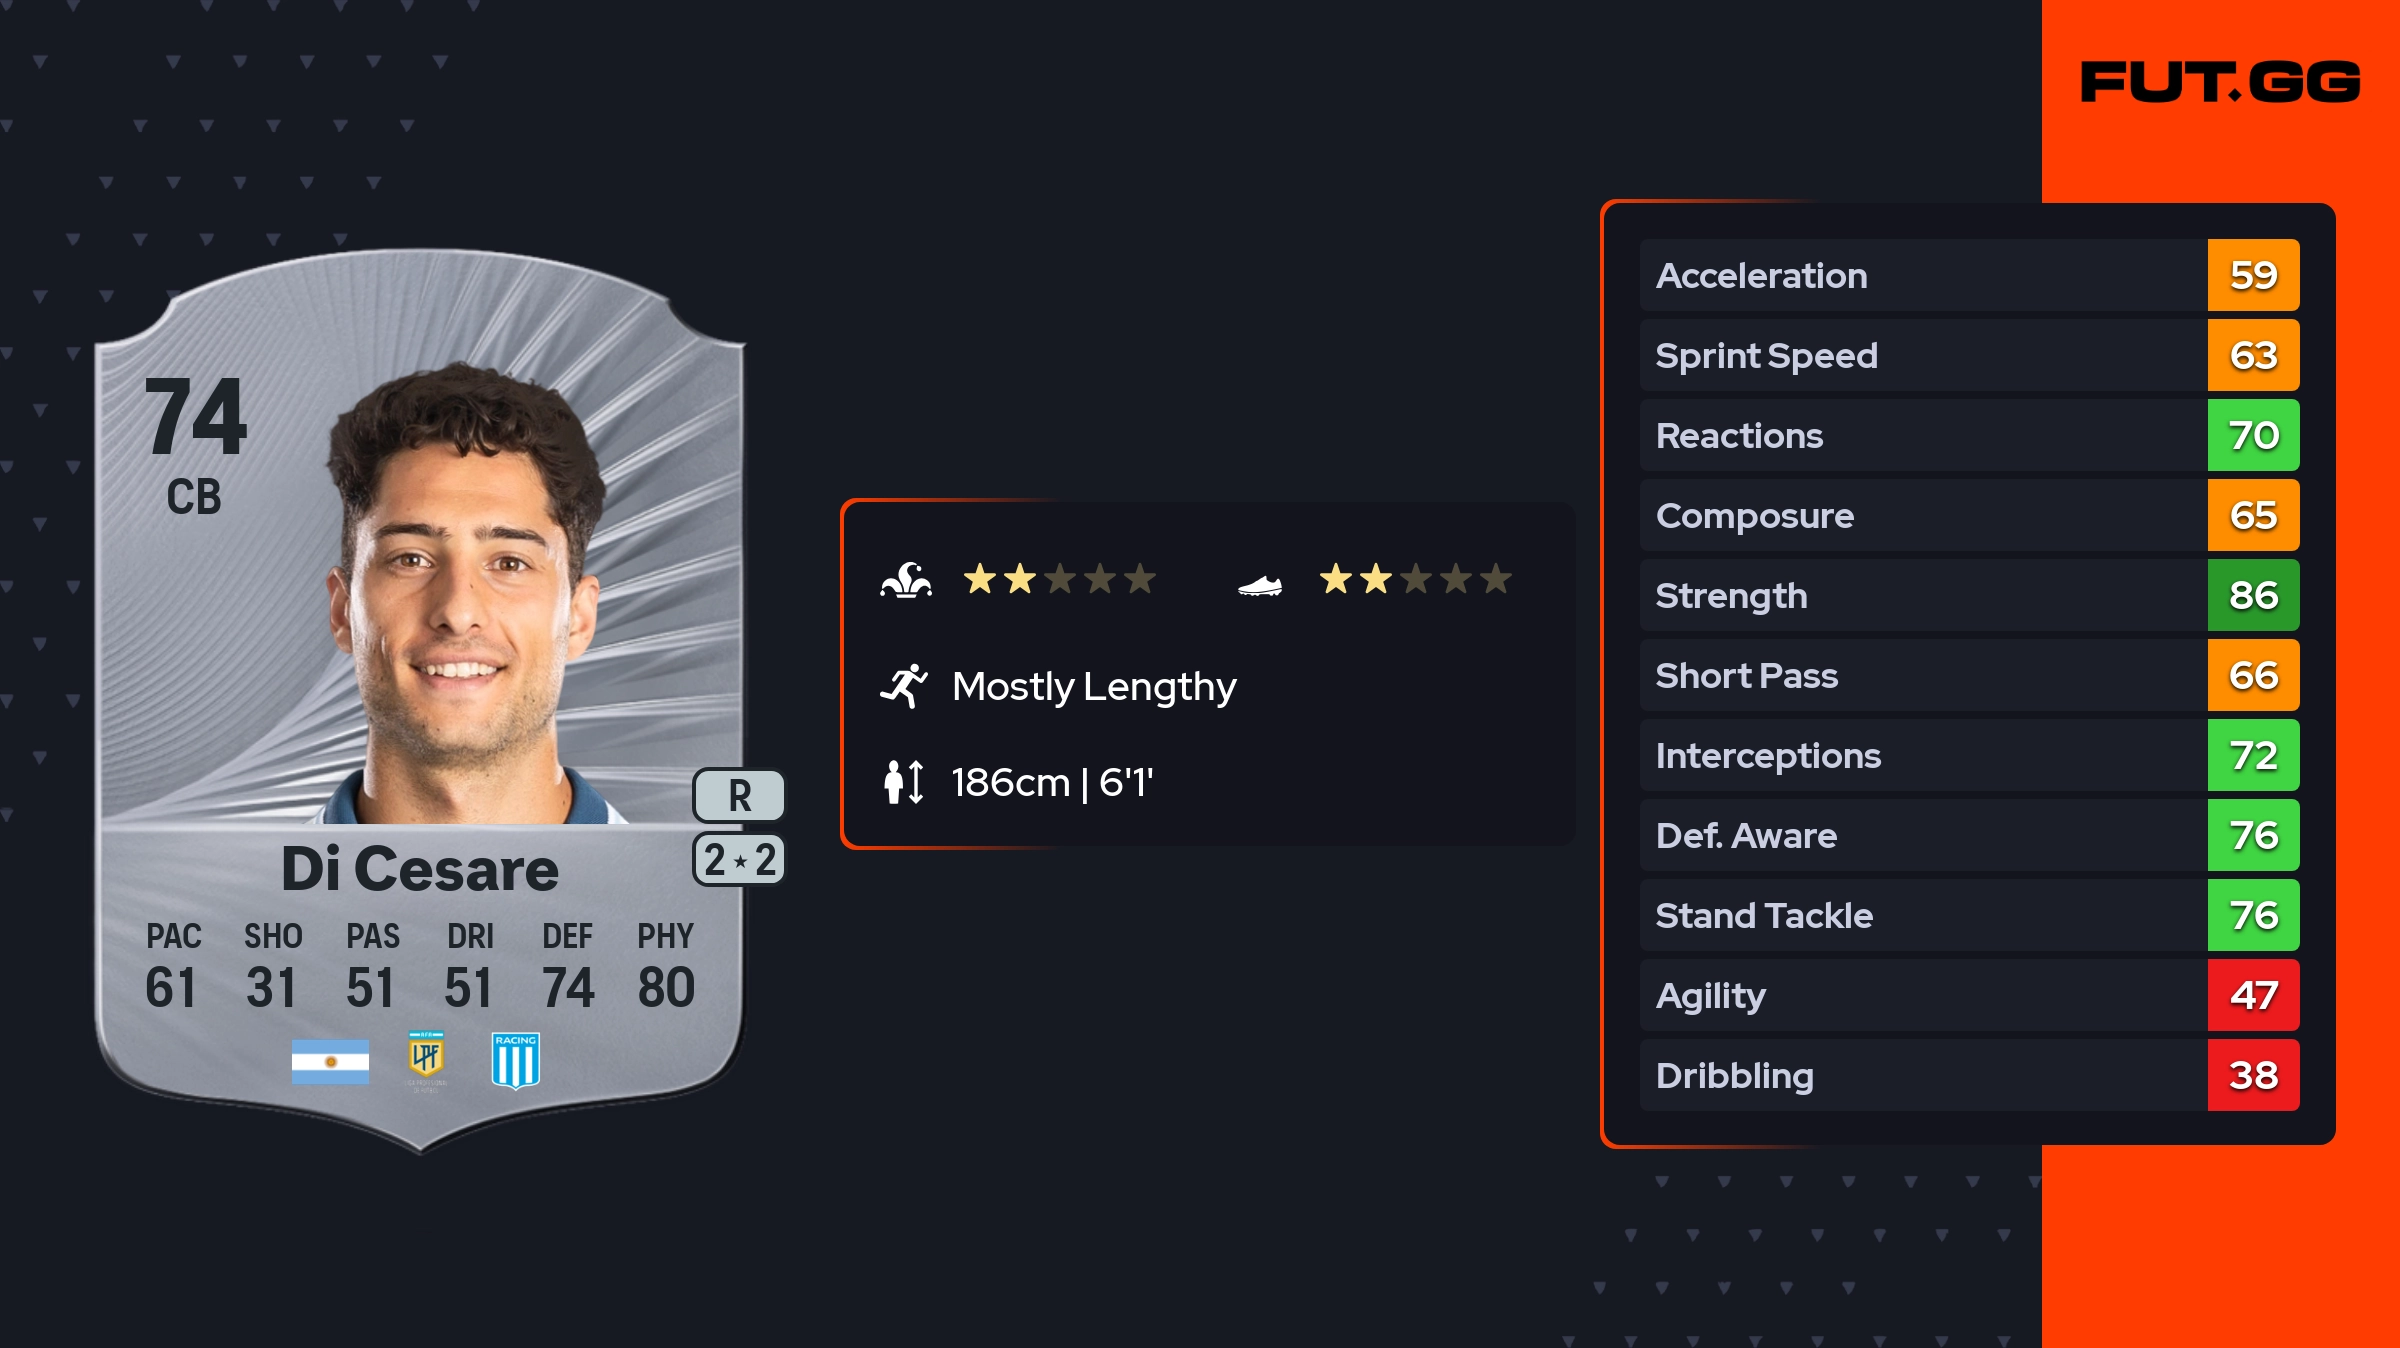Click the skill moves star rating
Screen dimensions: 2400x1348
1059,579
